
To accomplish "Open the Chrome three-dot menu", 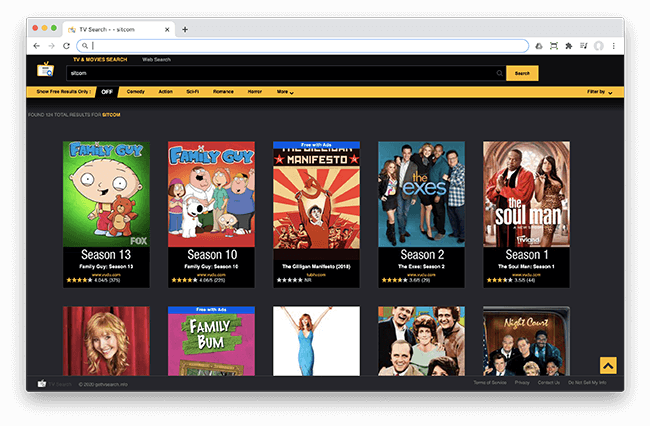I will click(613, 46).
